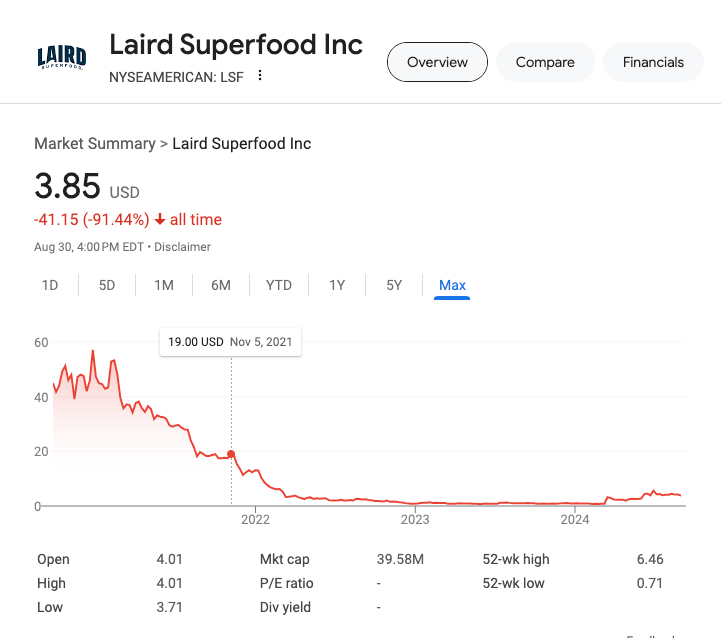This screenshot has height=638, width=721.
Task: Click the red down arrow icon
Action: tap(159, 220)
